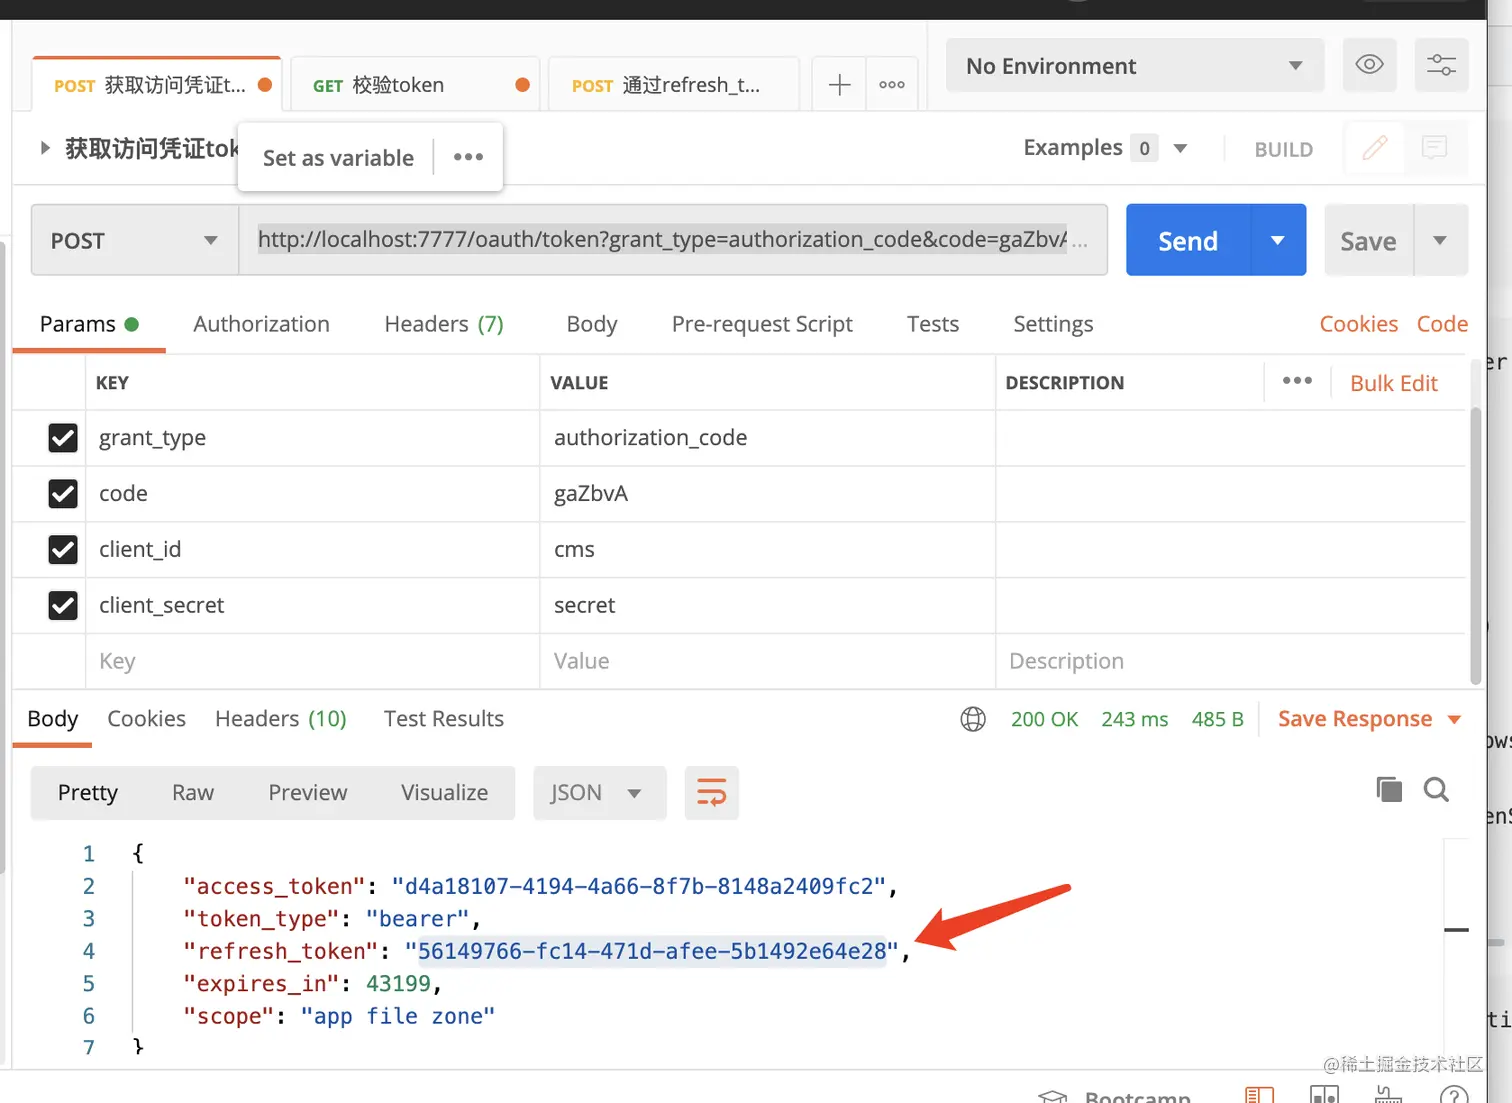Uncheck the client_secret parameter checkbox
The width and height of the screenshot is (1512, 1103).
click(x=63, y=606)
